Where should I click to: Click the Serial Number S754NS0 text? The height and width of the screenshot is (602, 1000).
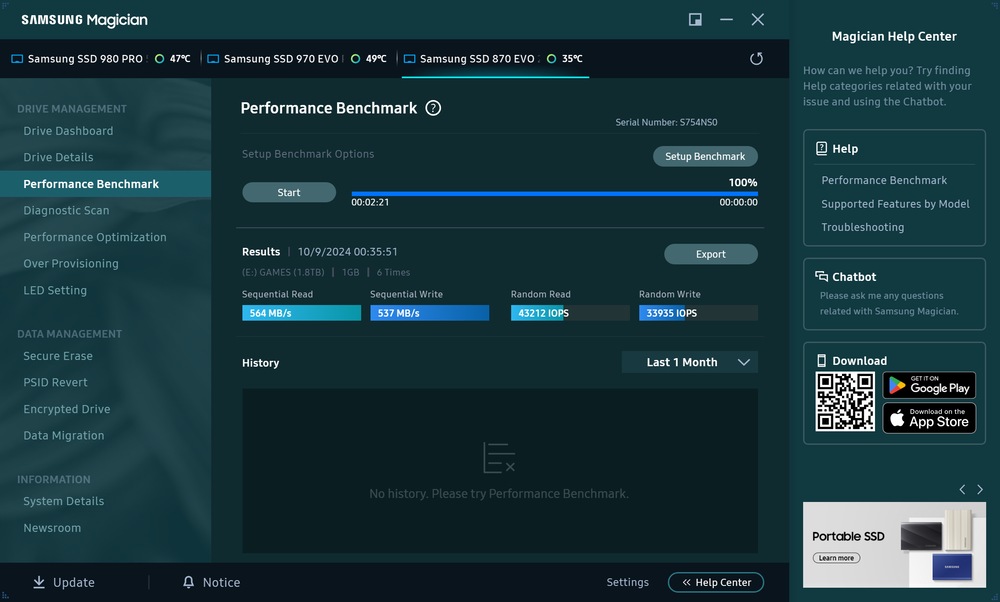[666, 122]
